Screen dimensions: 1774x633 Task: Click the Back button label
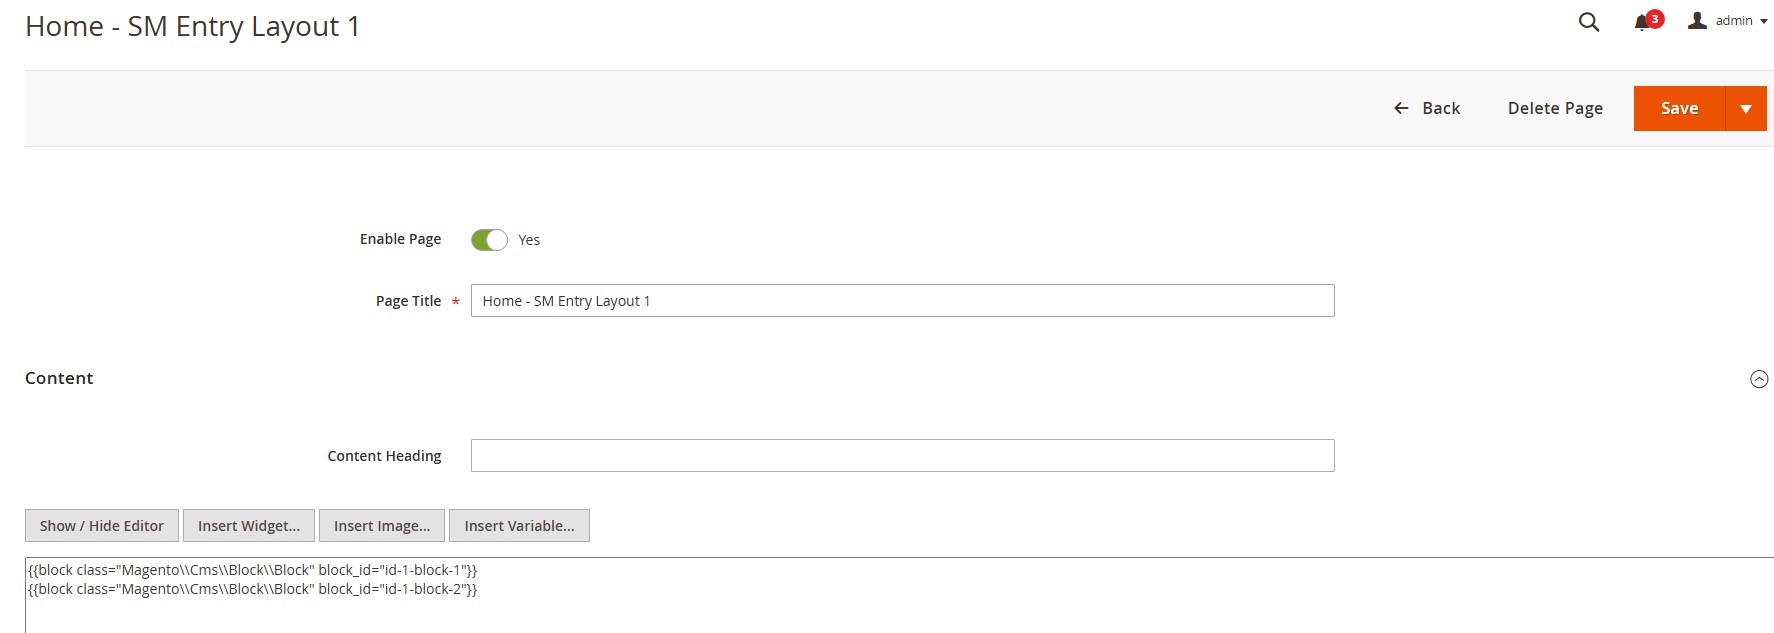click(1441, 108)
